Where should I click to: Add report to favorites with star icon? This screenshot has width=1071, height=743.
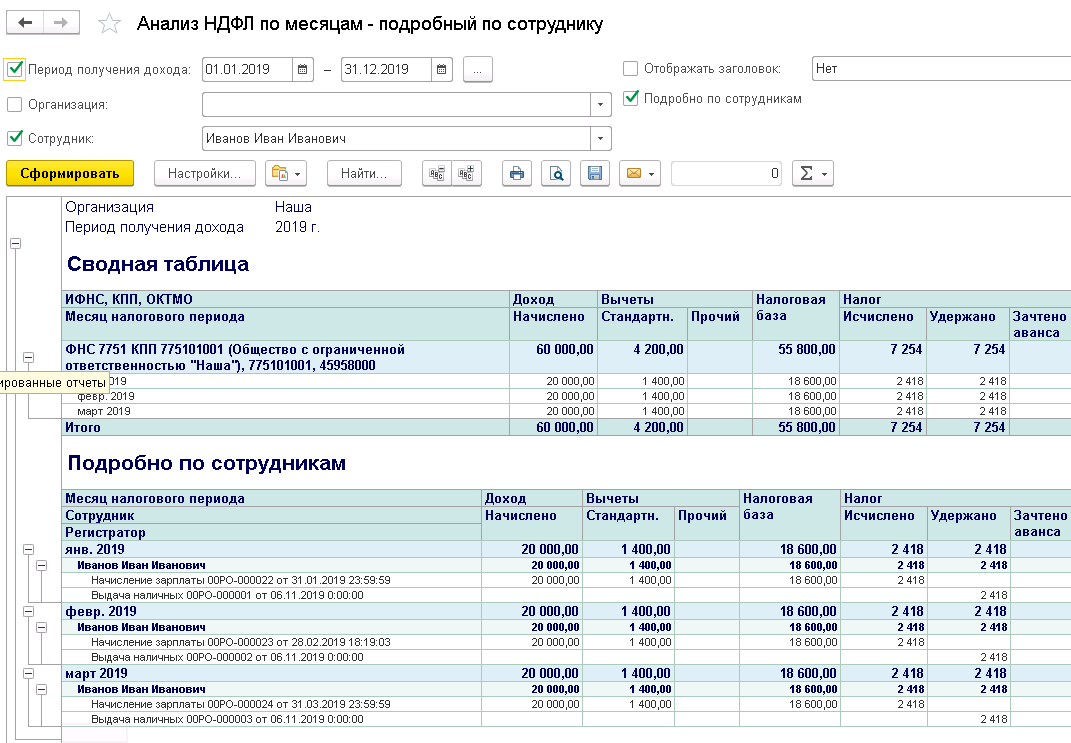[109, 24]
